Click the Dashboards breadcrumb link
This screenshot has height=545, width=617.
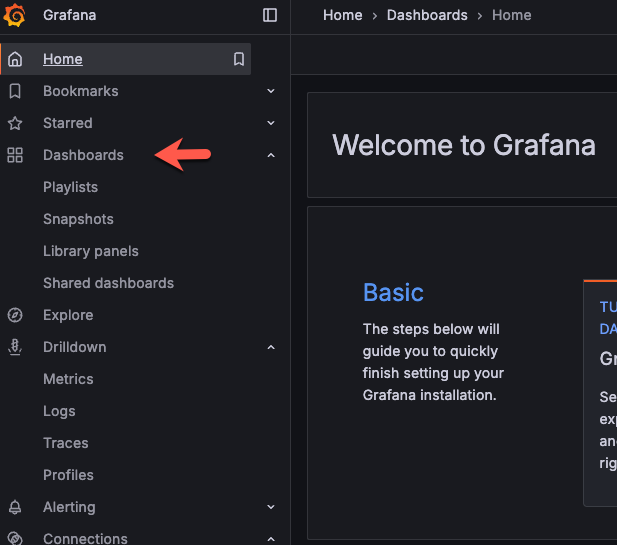tap(427, 15)
